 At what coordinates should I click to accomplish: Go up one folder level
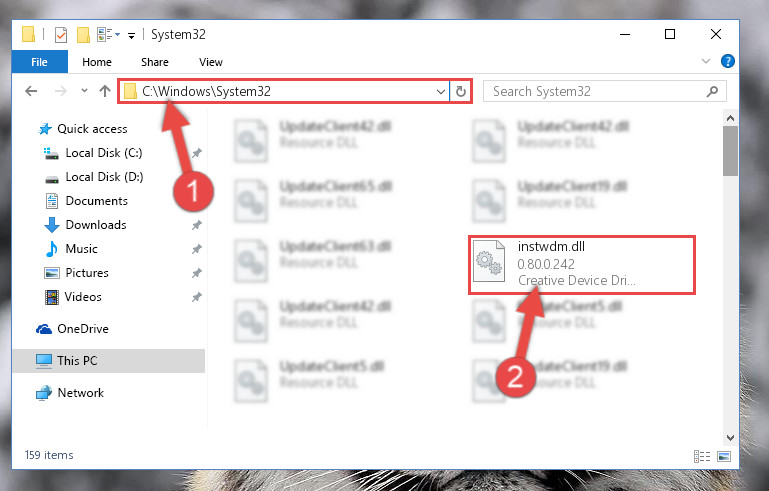[104, 91]
